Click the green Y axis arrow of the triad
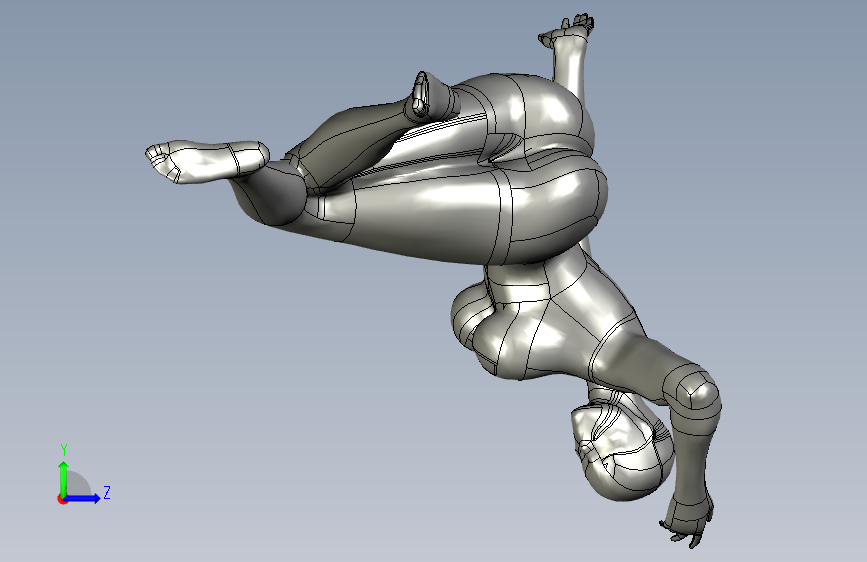867x562 pixels. [x=64, y=478]
